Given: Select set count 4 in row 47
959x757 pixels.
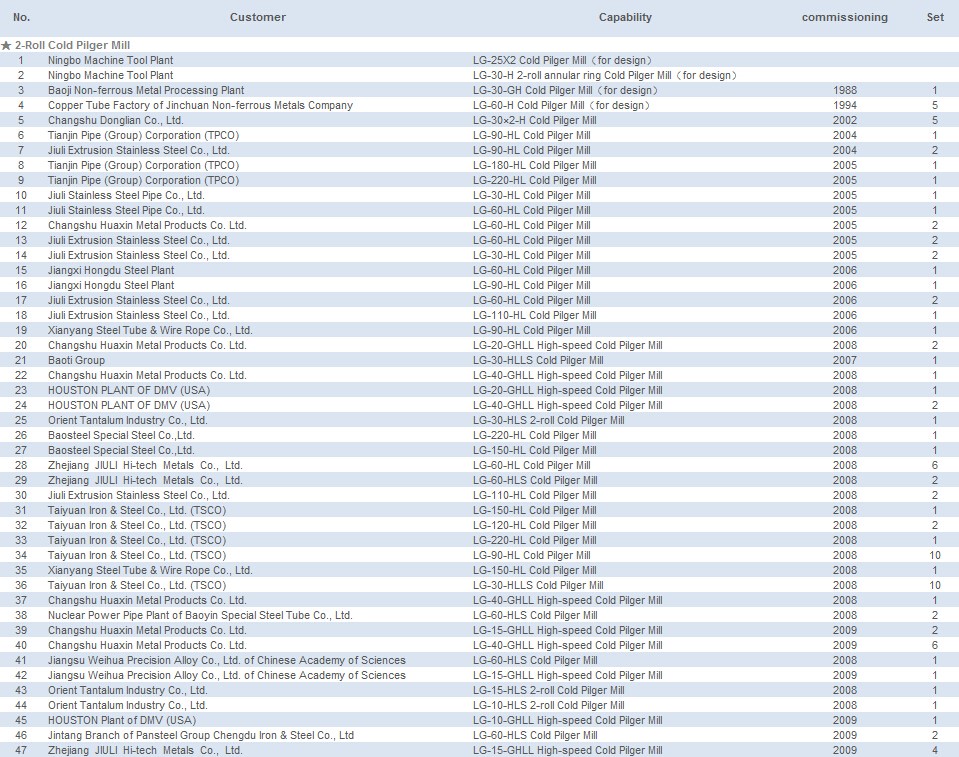Looking at the screenshot, I should (x=935, y=750).
